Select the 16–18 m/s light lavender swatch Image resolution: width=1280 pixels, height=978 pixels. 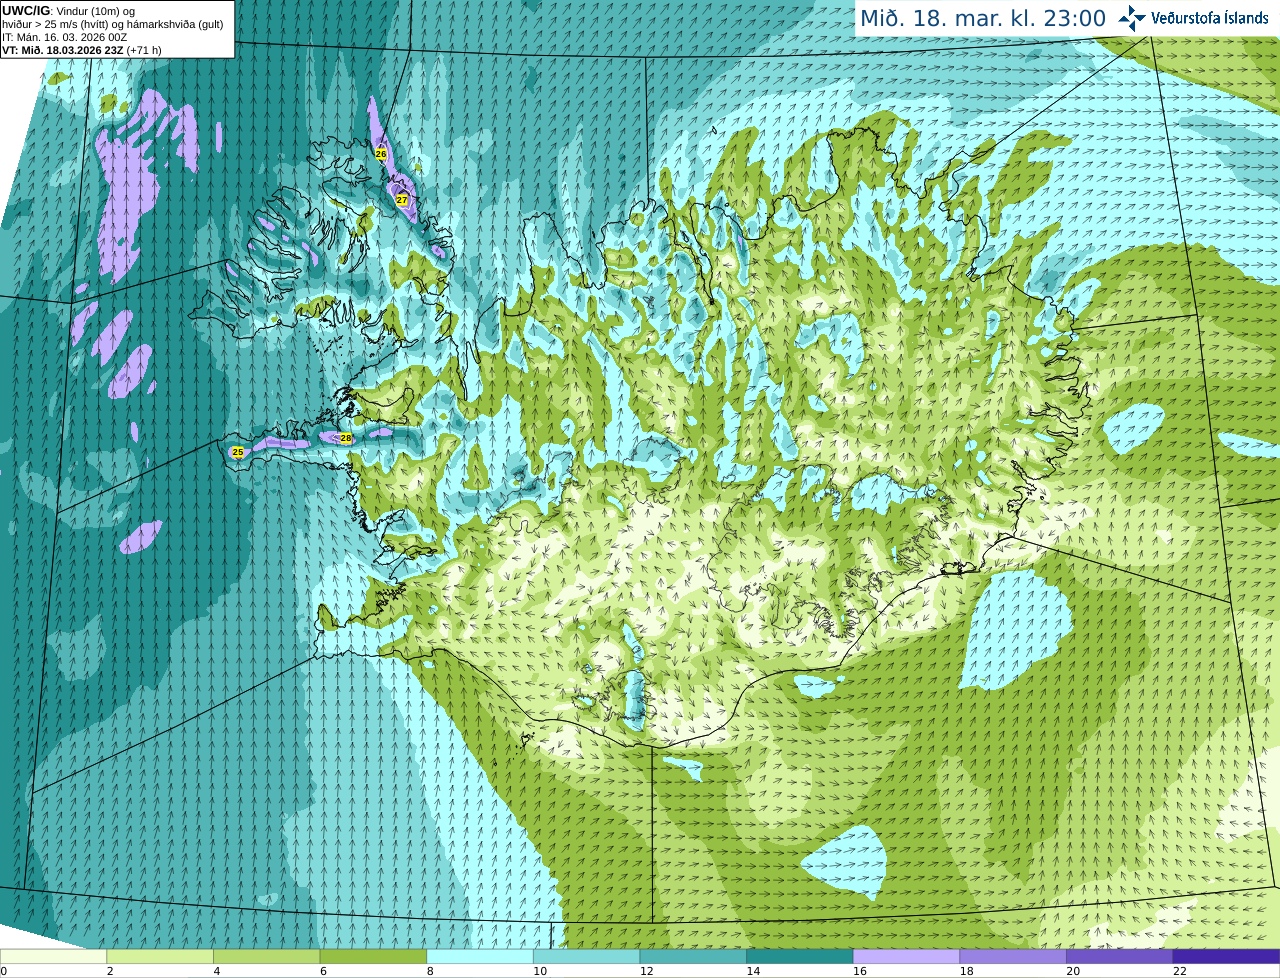tap(907, 956)
